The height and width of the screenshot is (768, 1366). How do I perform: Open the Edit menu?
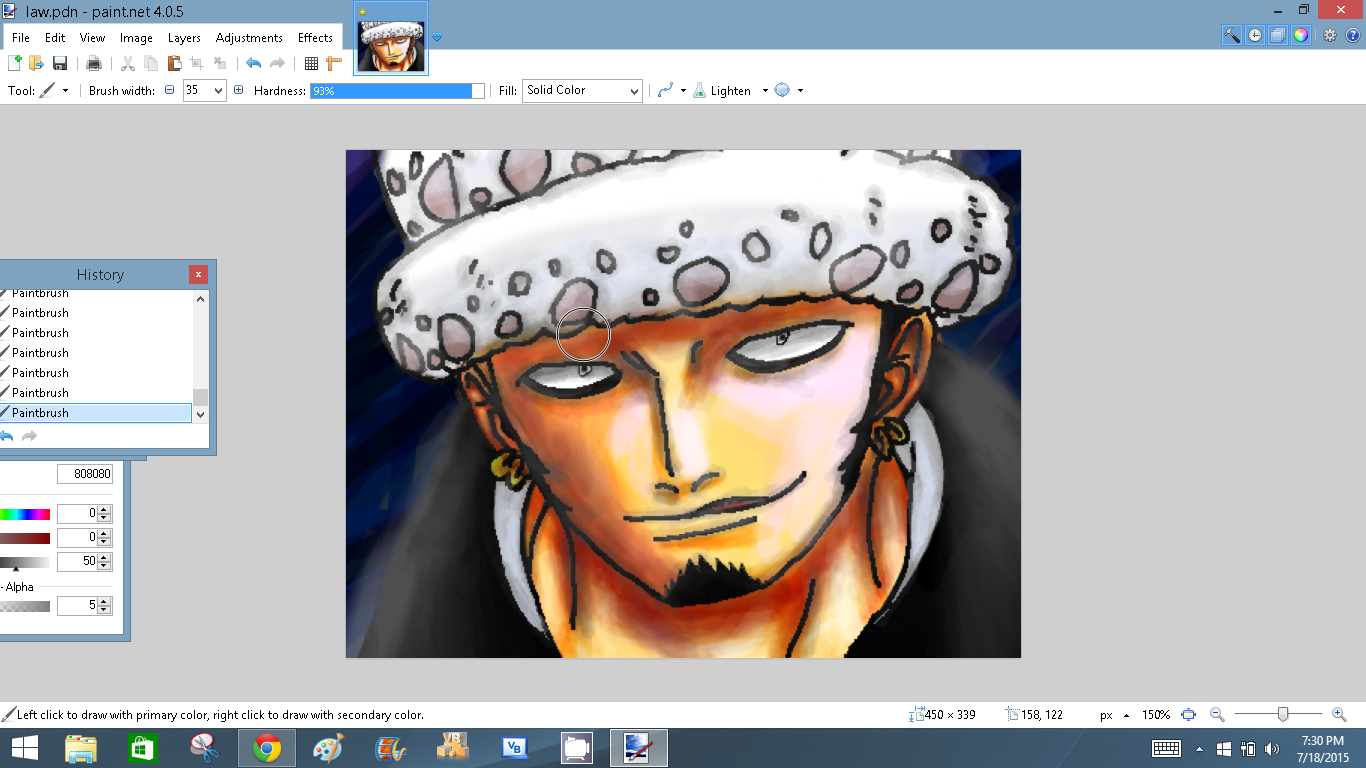[x=55, y=38]
